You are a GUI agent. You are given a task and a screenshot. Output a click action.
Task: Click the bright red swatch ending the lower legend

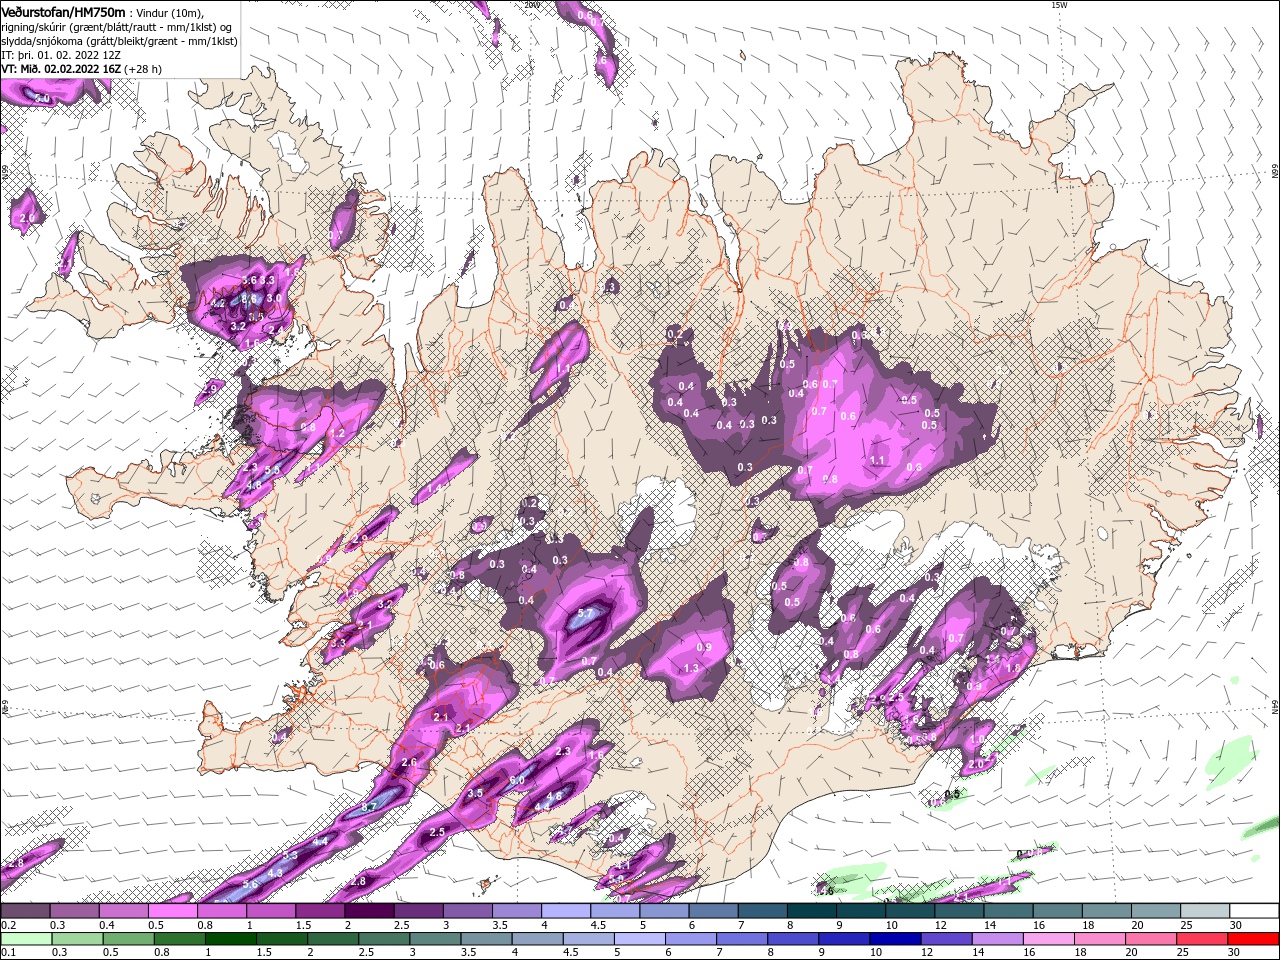coord(1254,939)
